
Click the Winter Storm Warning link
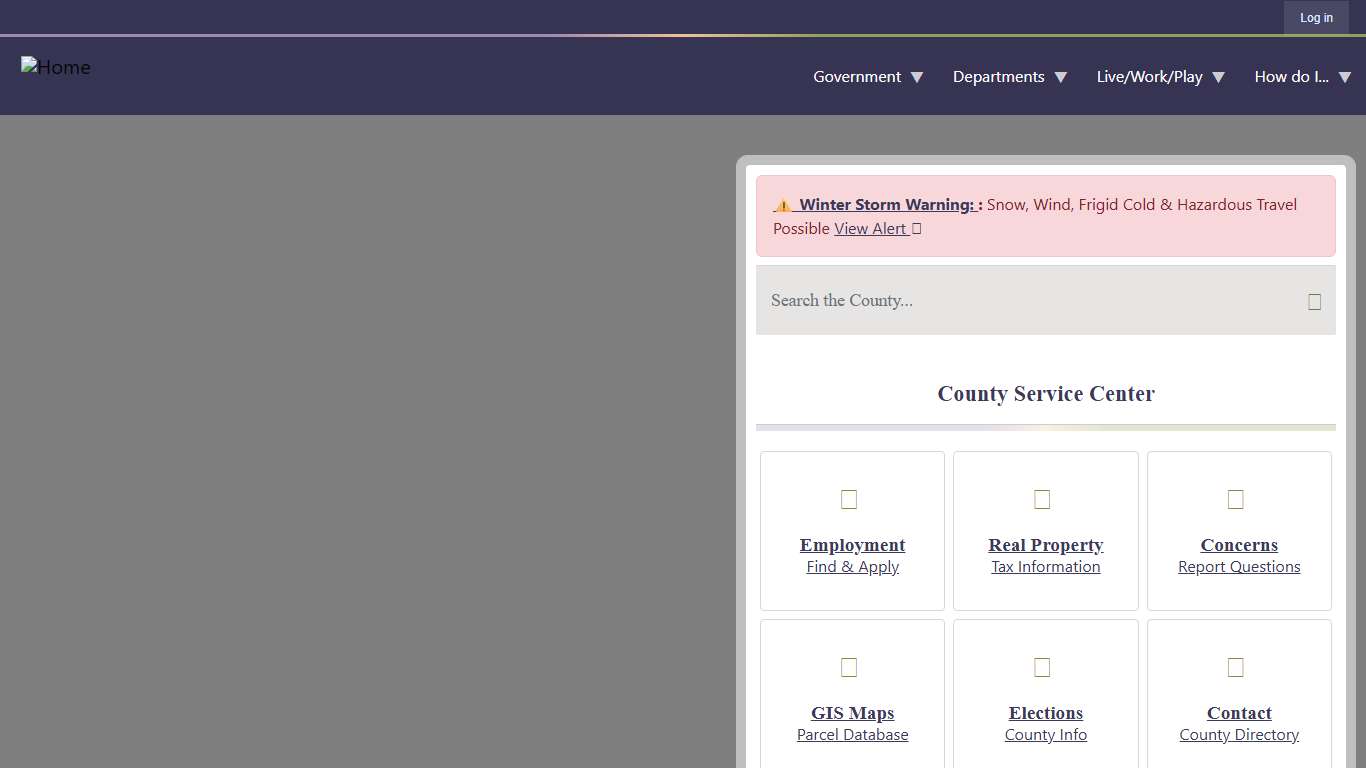tap(887, 205)
